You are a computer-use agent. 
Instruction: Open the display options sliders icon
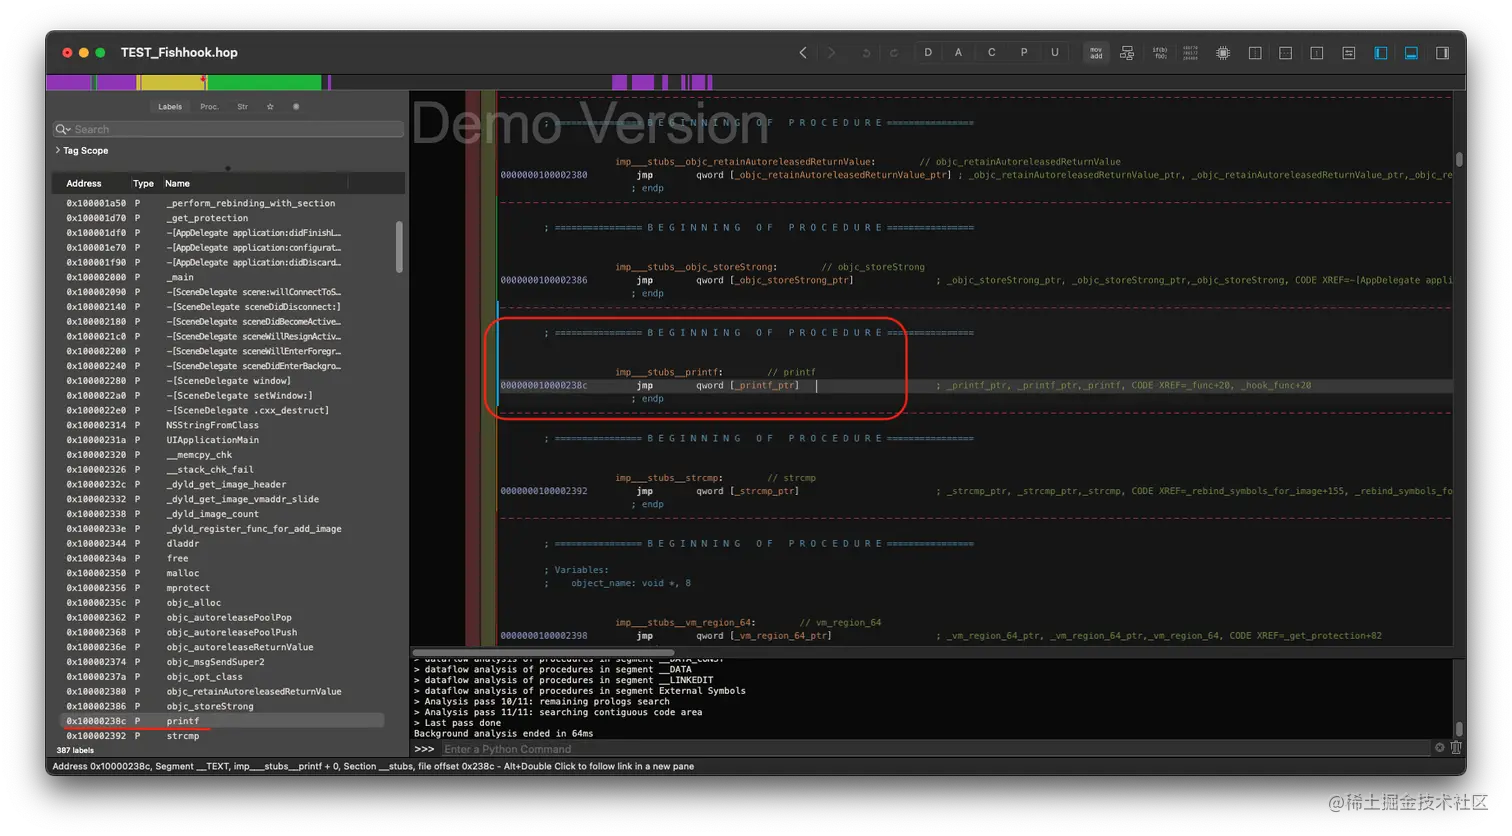[x=1349, y=53]
